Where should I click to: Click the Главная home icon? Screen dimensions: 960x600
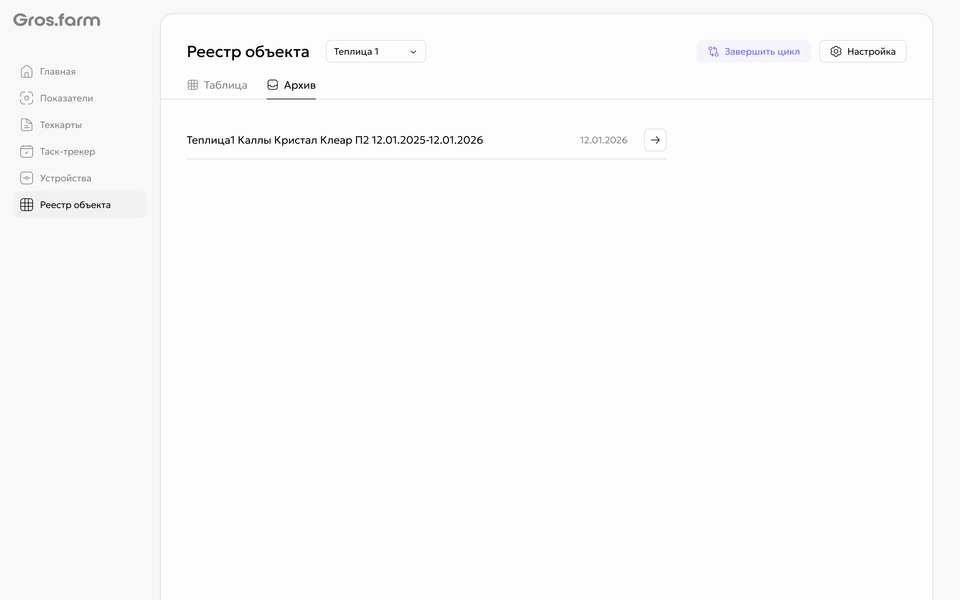tap(26, 72)
